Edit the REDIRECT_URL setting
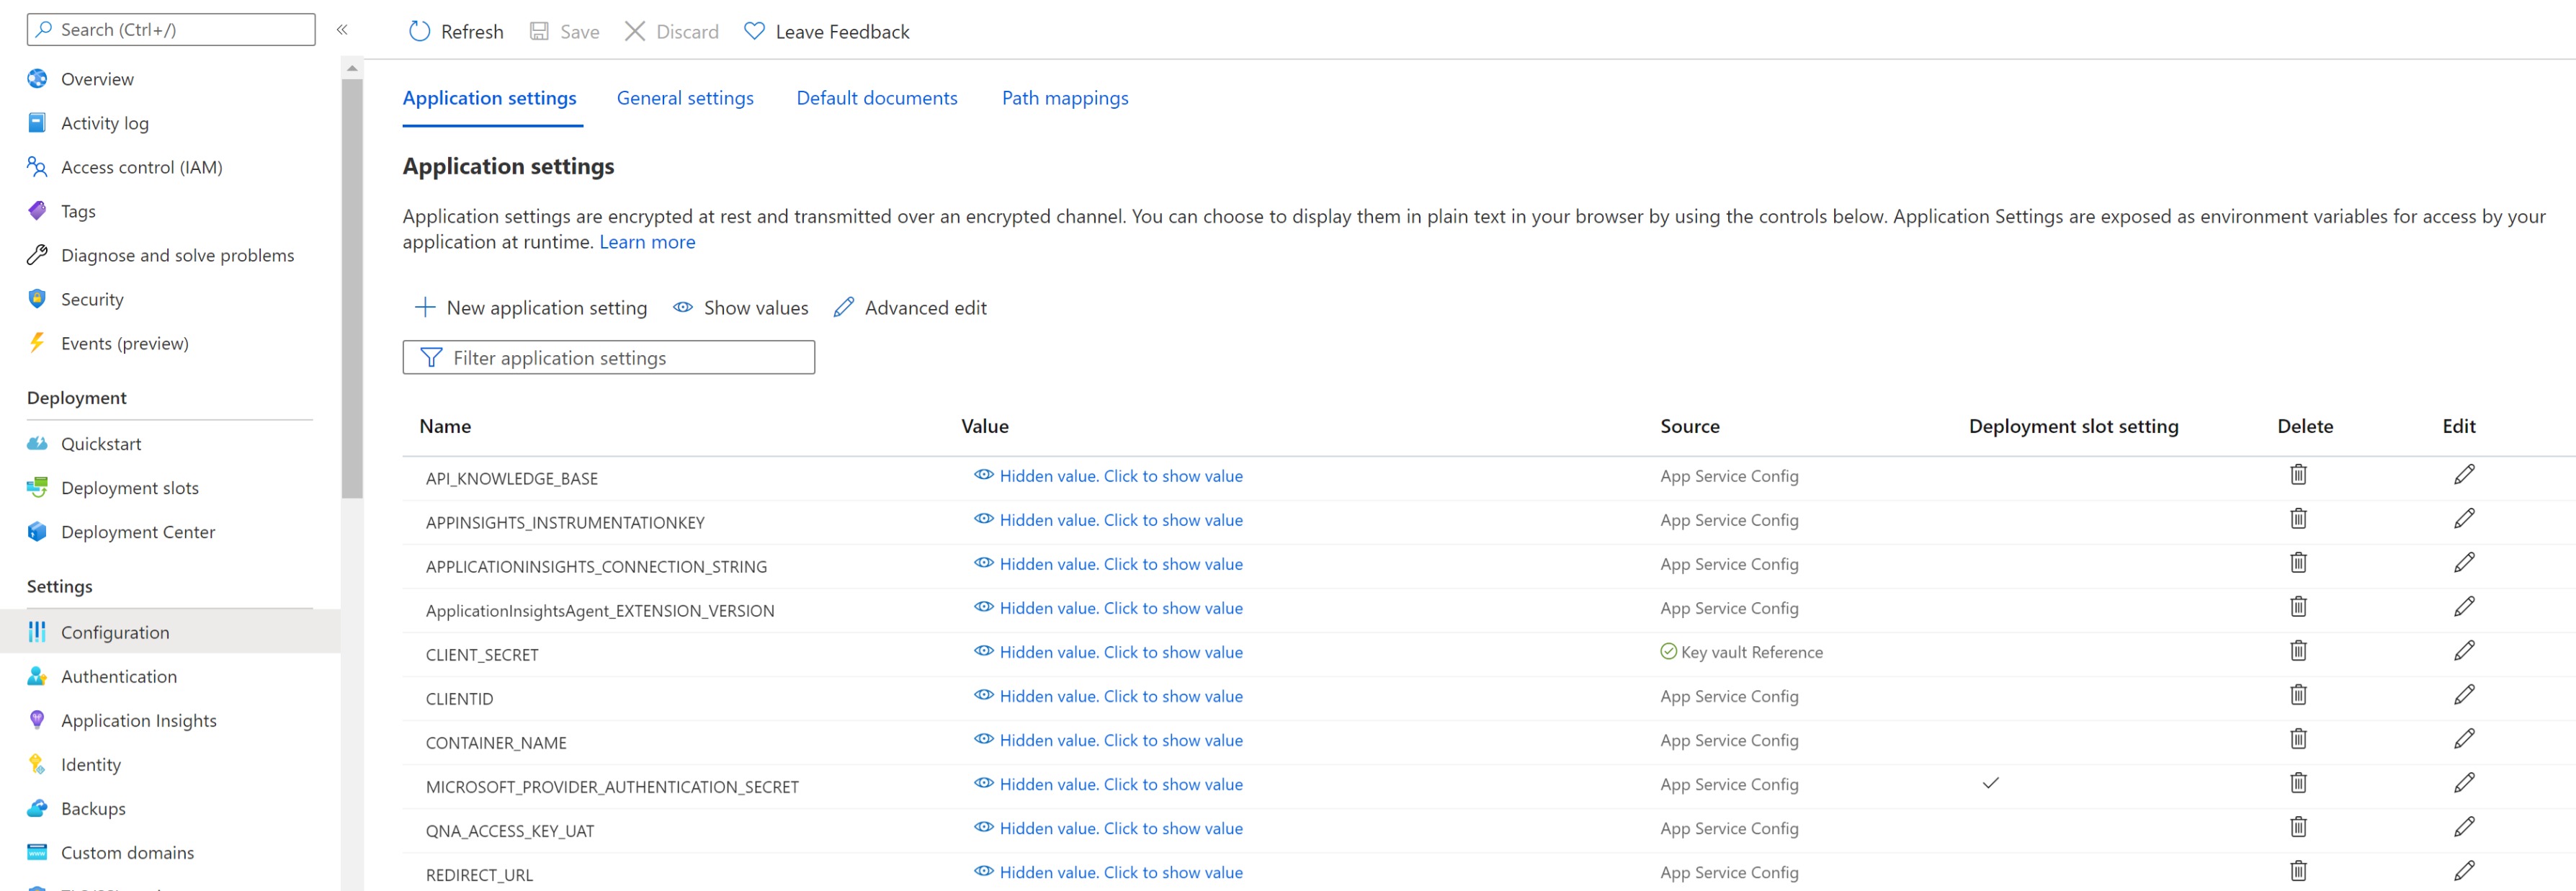The width and height of the screenshot is (2576, 891). point(2463,871)
